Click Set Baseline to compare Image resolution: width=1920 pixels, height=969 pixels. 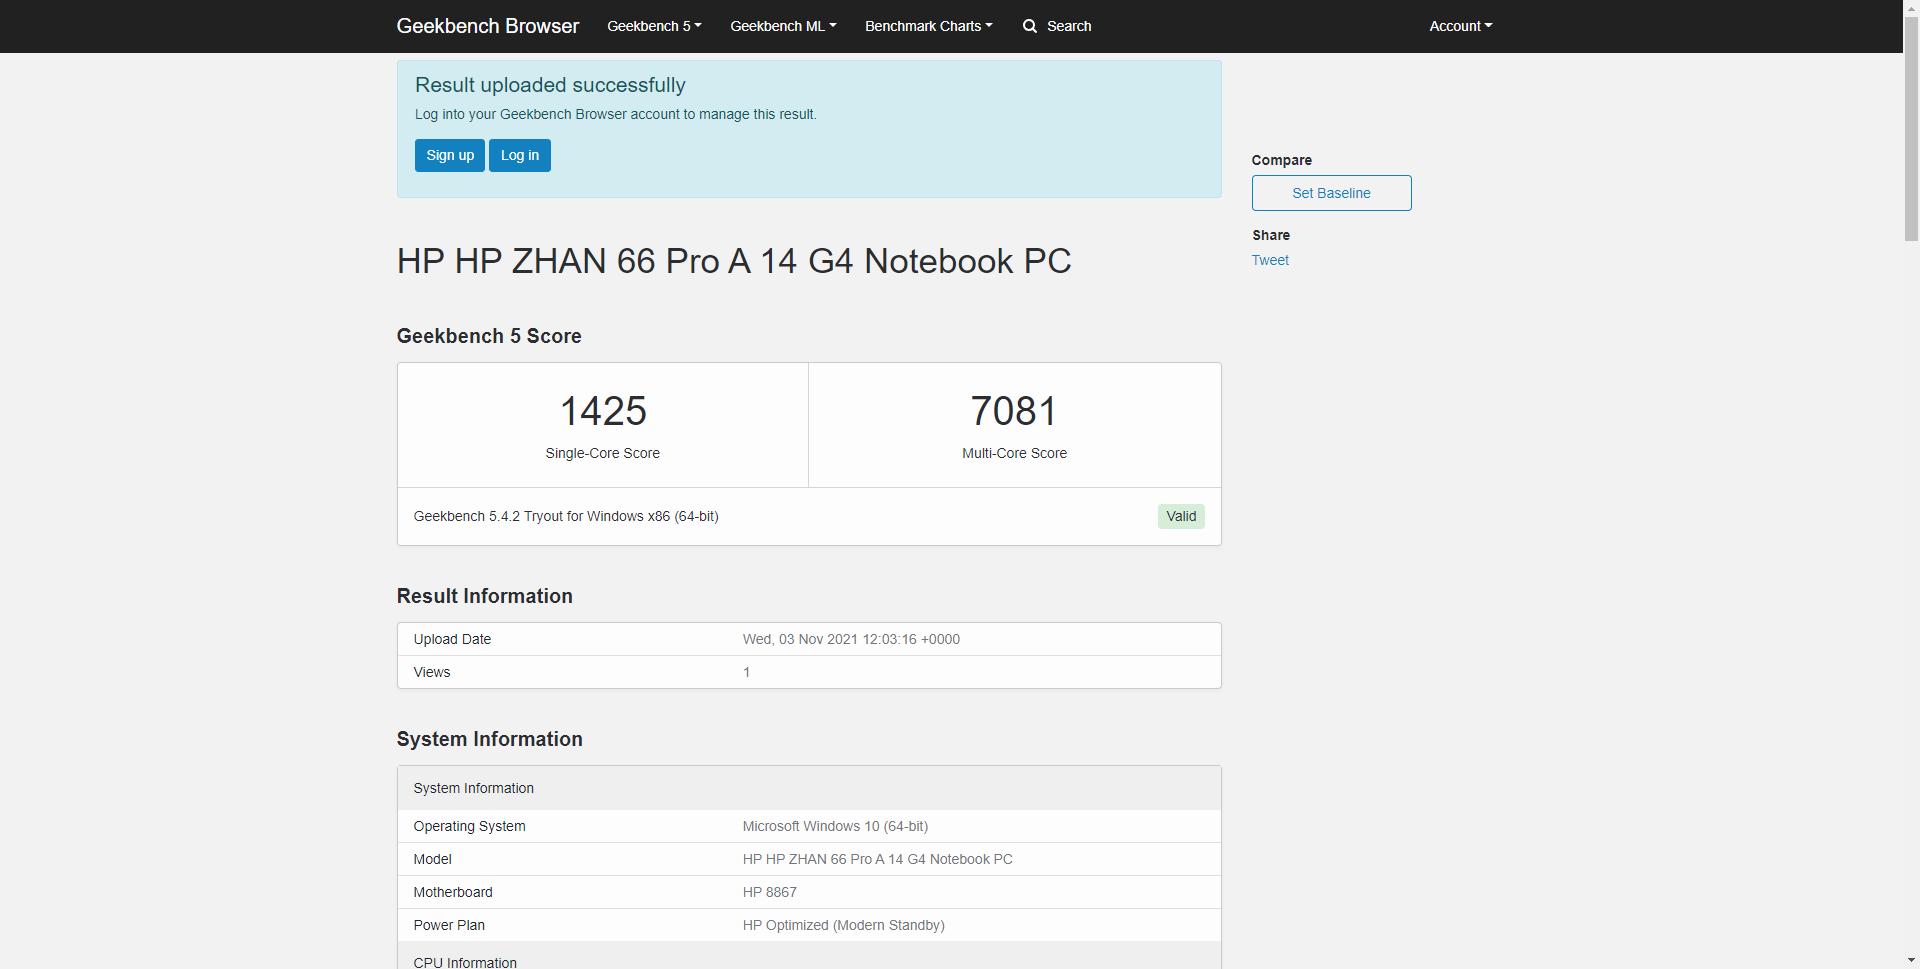(x=1330, y=193)
